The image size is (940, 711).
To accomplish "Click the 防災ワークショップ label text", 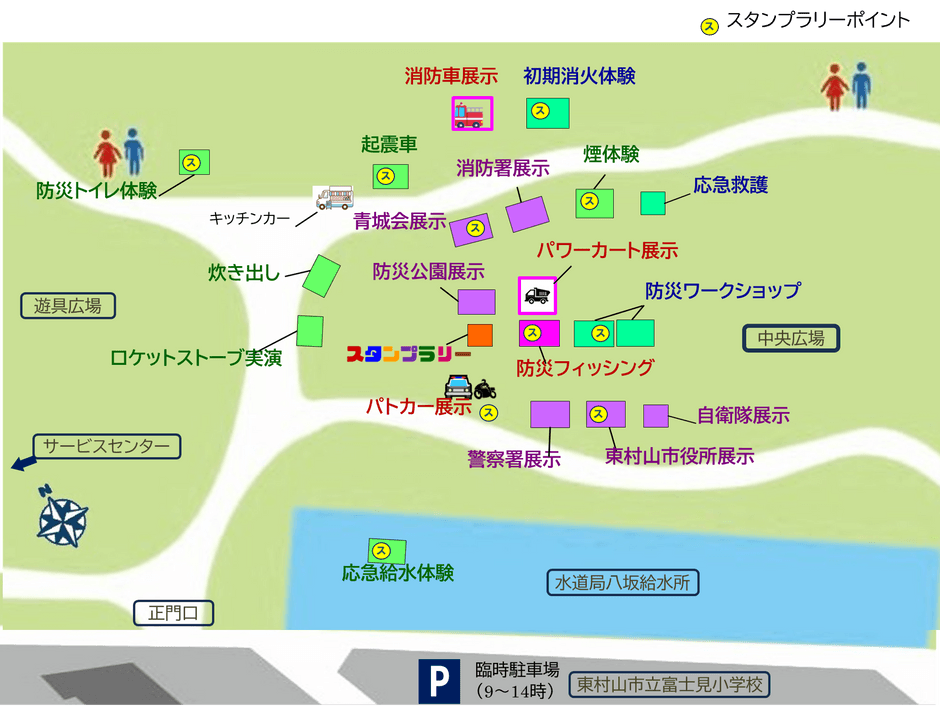I will tap(722, 290).
